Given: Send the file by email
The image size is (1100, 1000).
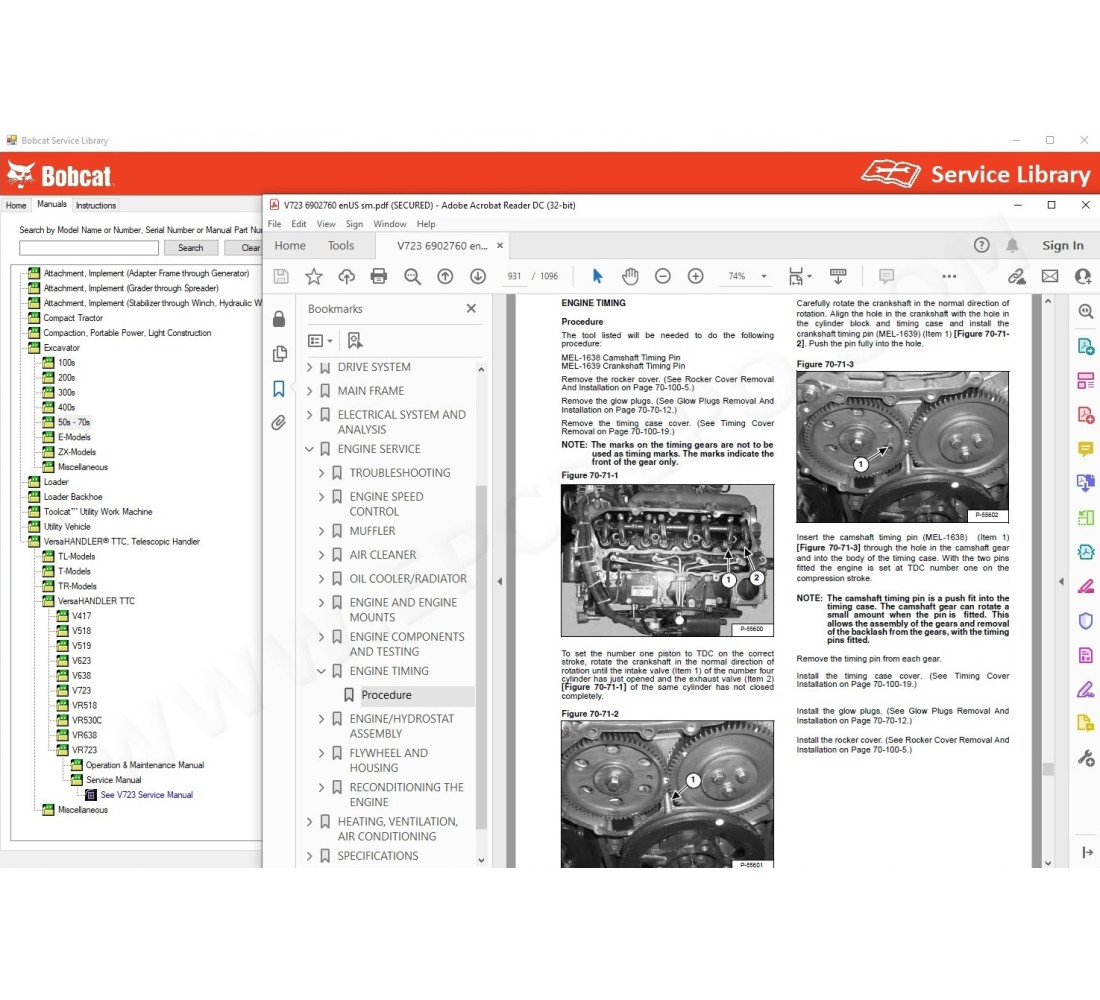Looking at the screenshot, I should [1049, 276].
